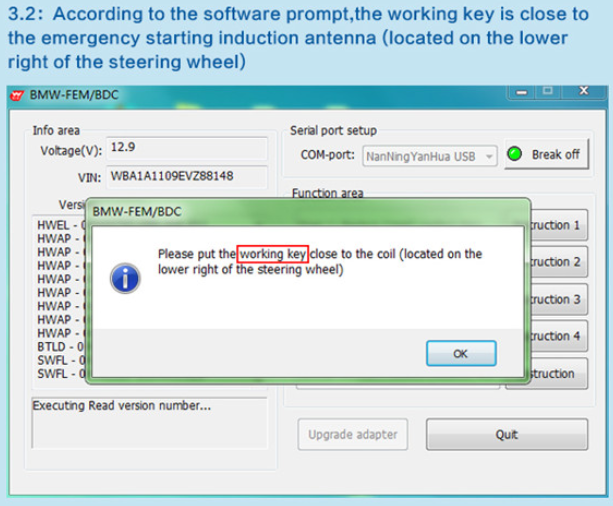This screenshot has width=613, height=506.
Task: Click the instruction 4 function button
Action: [x=559, y=336]
